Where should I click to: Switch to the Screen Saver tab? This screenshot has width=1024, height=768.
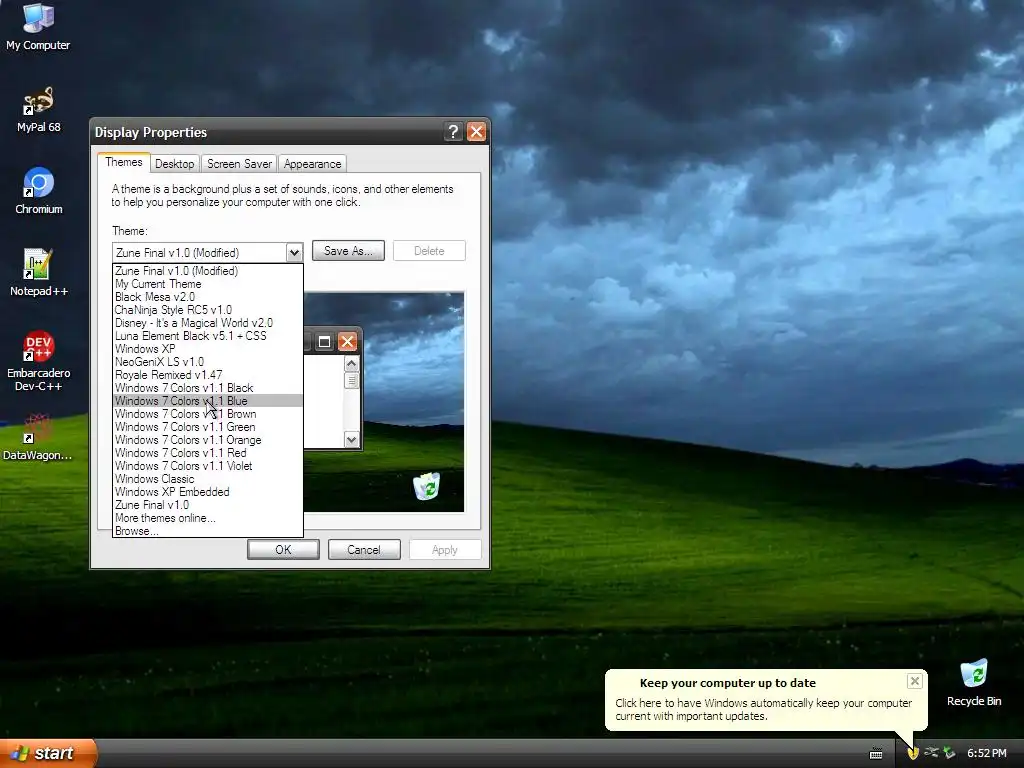[x=239, y=164]
